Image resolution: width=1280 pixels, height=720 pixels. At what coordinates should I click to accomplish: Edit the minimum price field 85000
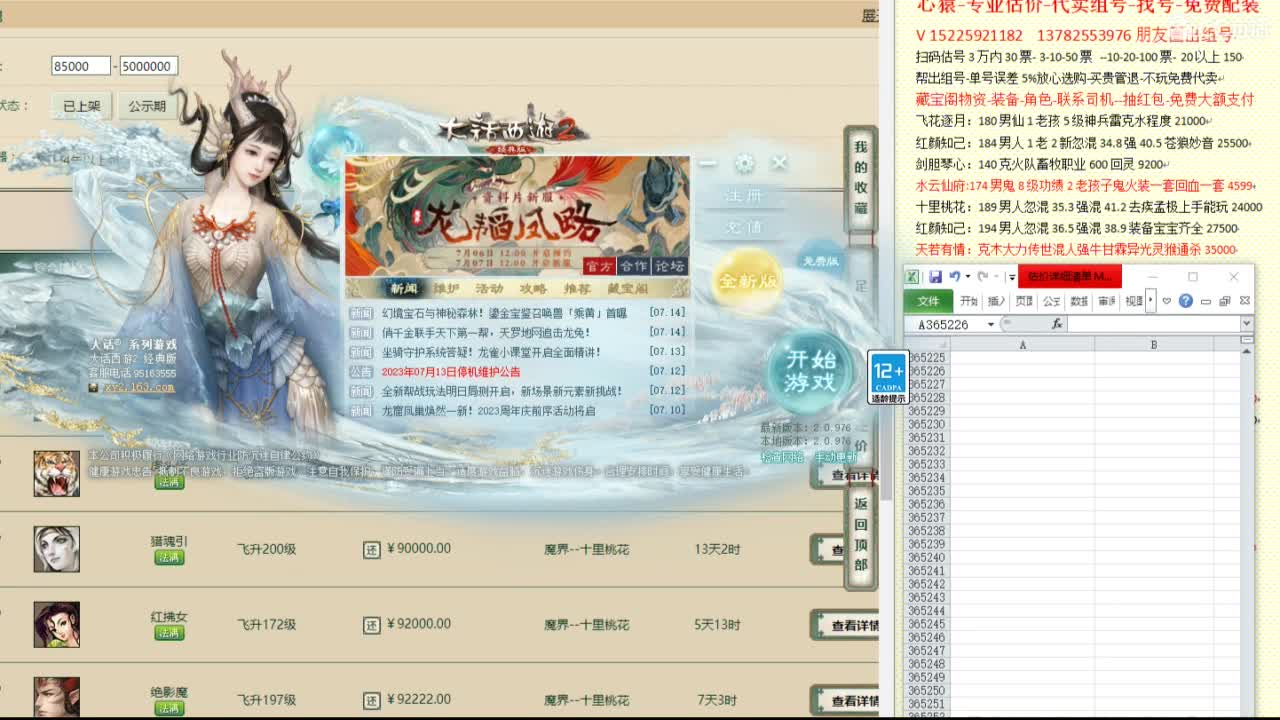click(x=81, y=66)
